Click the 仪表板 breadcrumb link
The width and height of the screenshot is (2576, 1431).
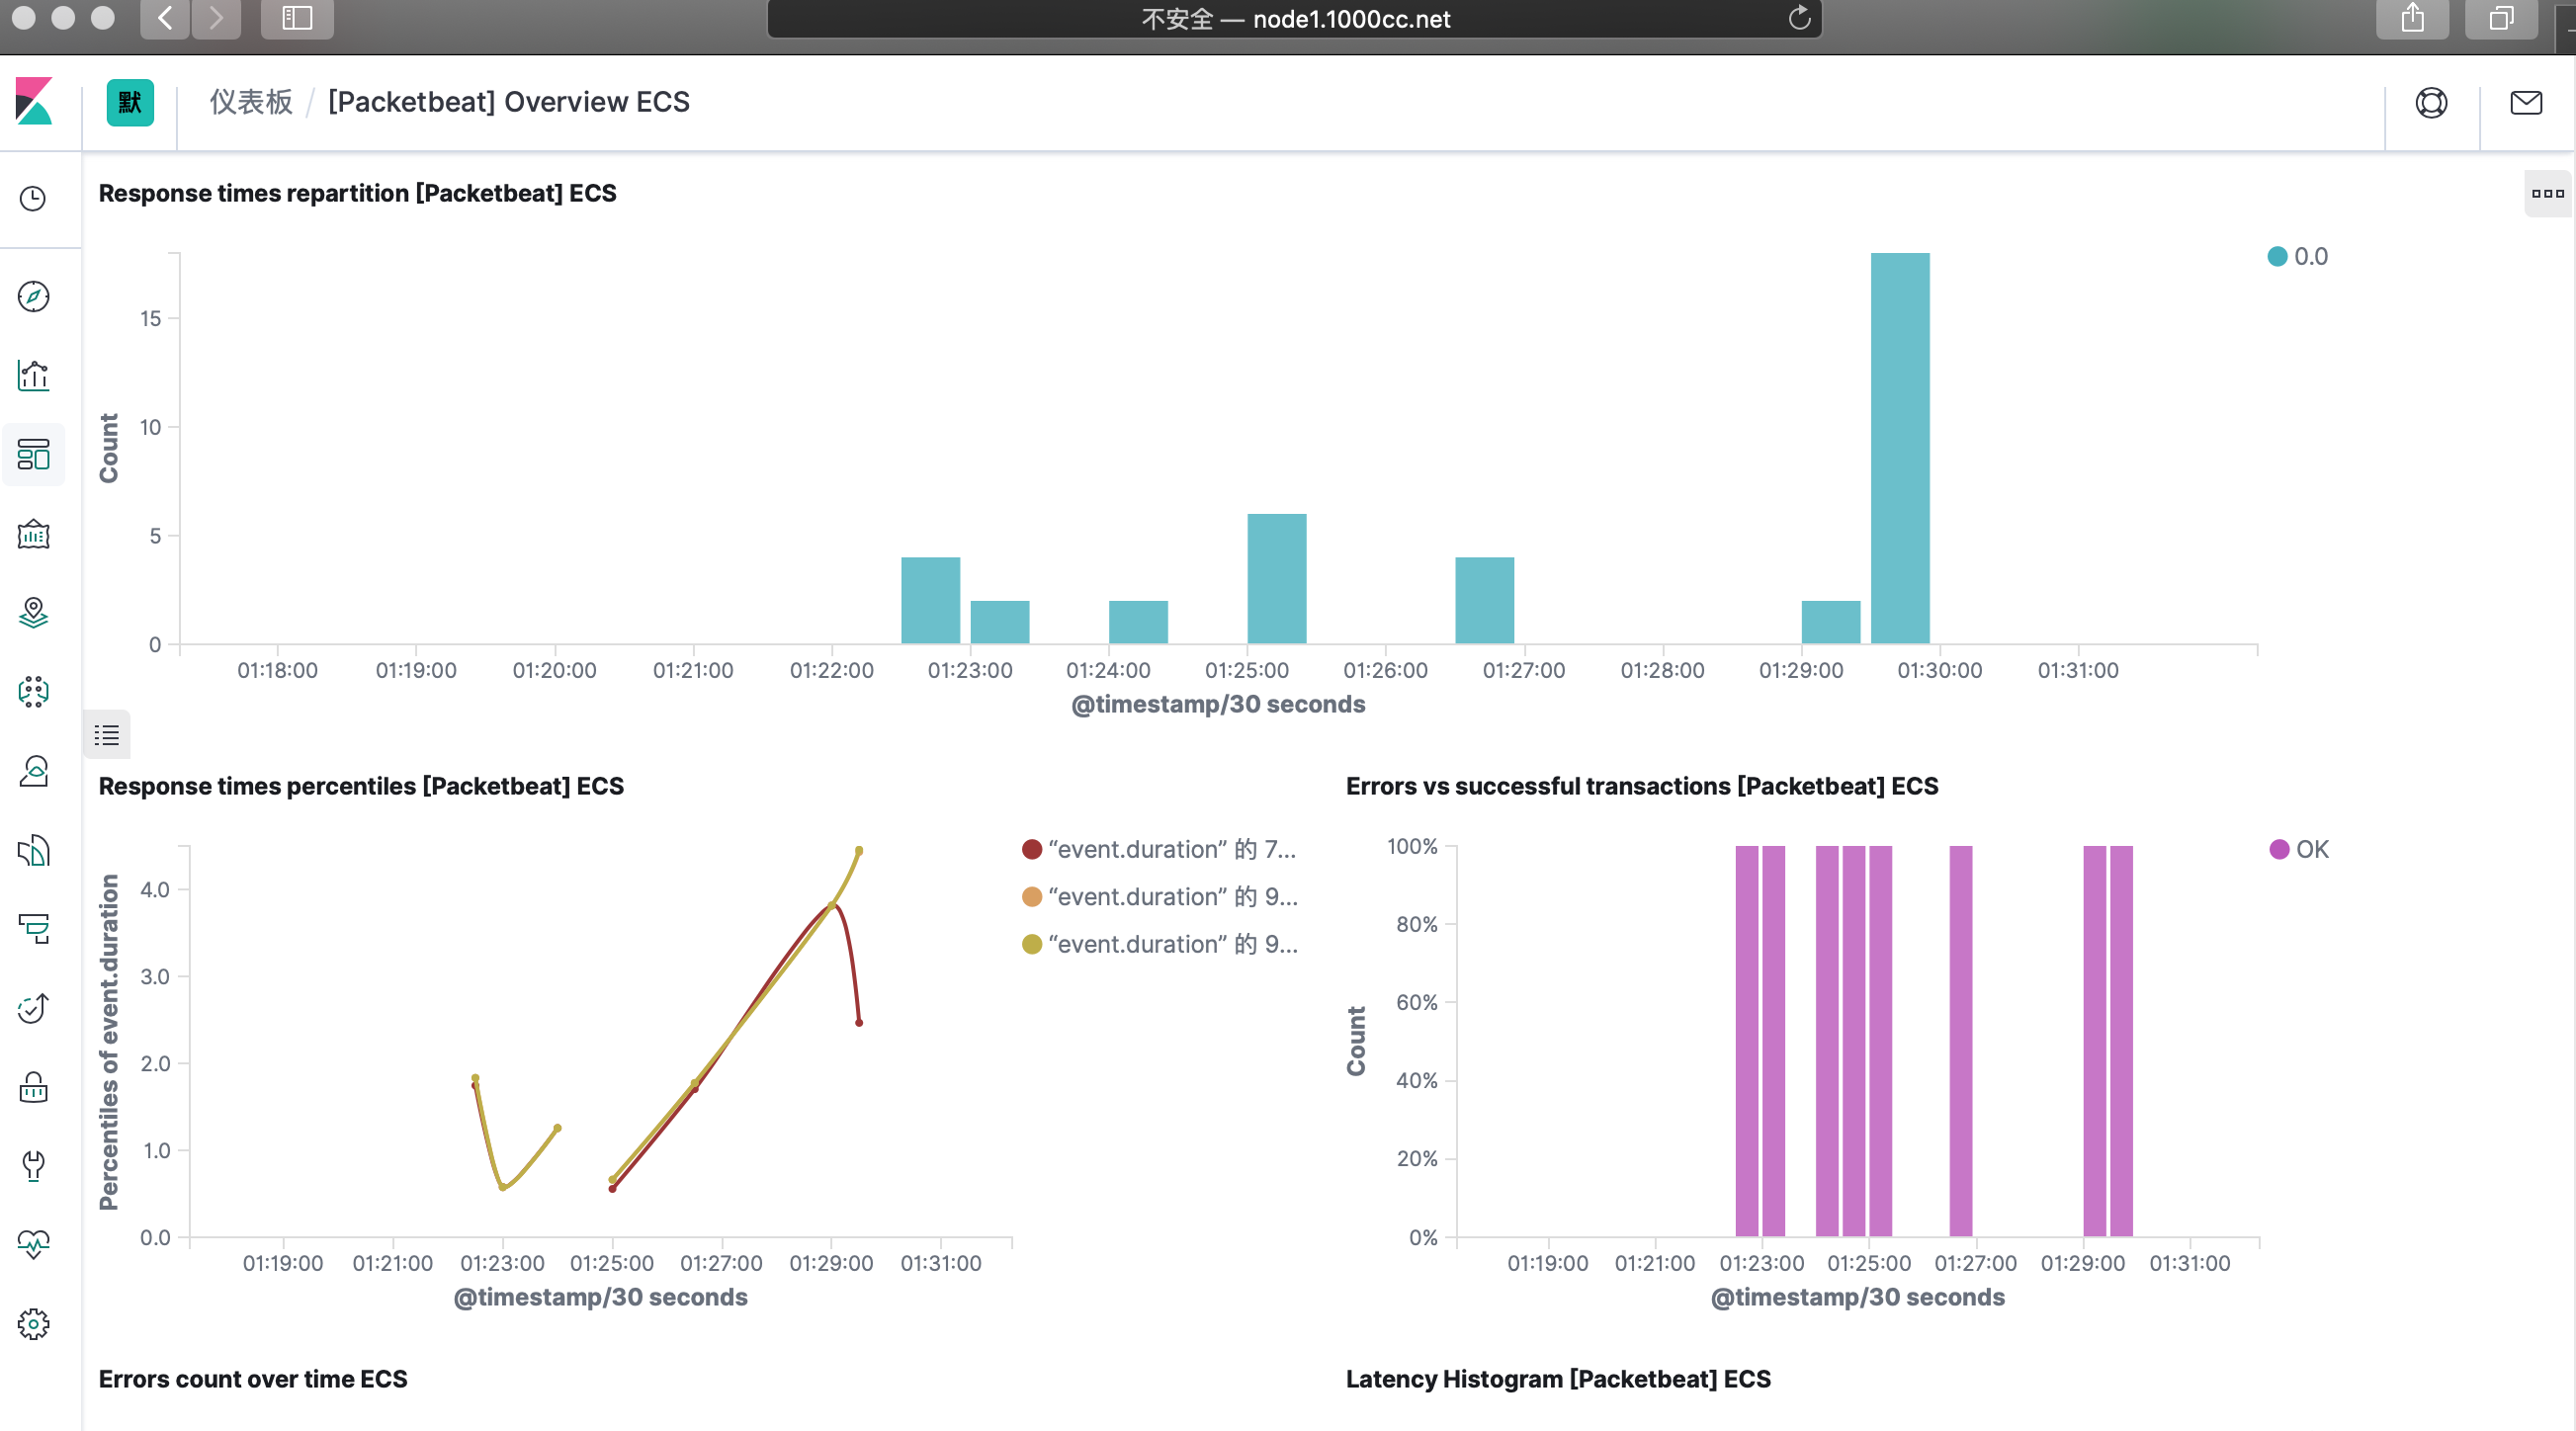point(251,102)
